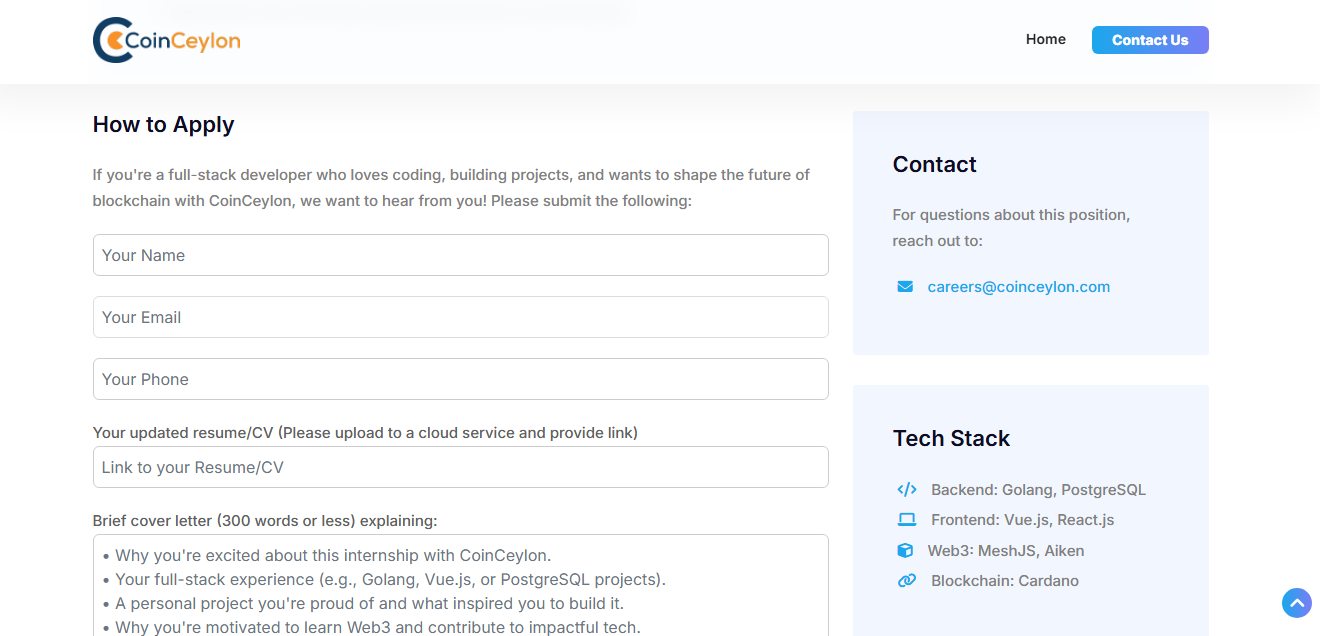Click the How to Apply heading
The height and width of the screenshot is (636, 1320).
pyautogui.click(x=163, y=125)
